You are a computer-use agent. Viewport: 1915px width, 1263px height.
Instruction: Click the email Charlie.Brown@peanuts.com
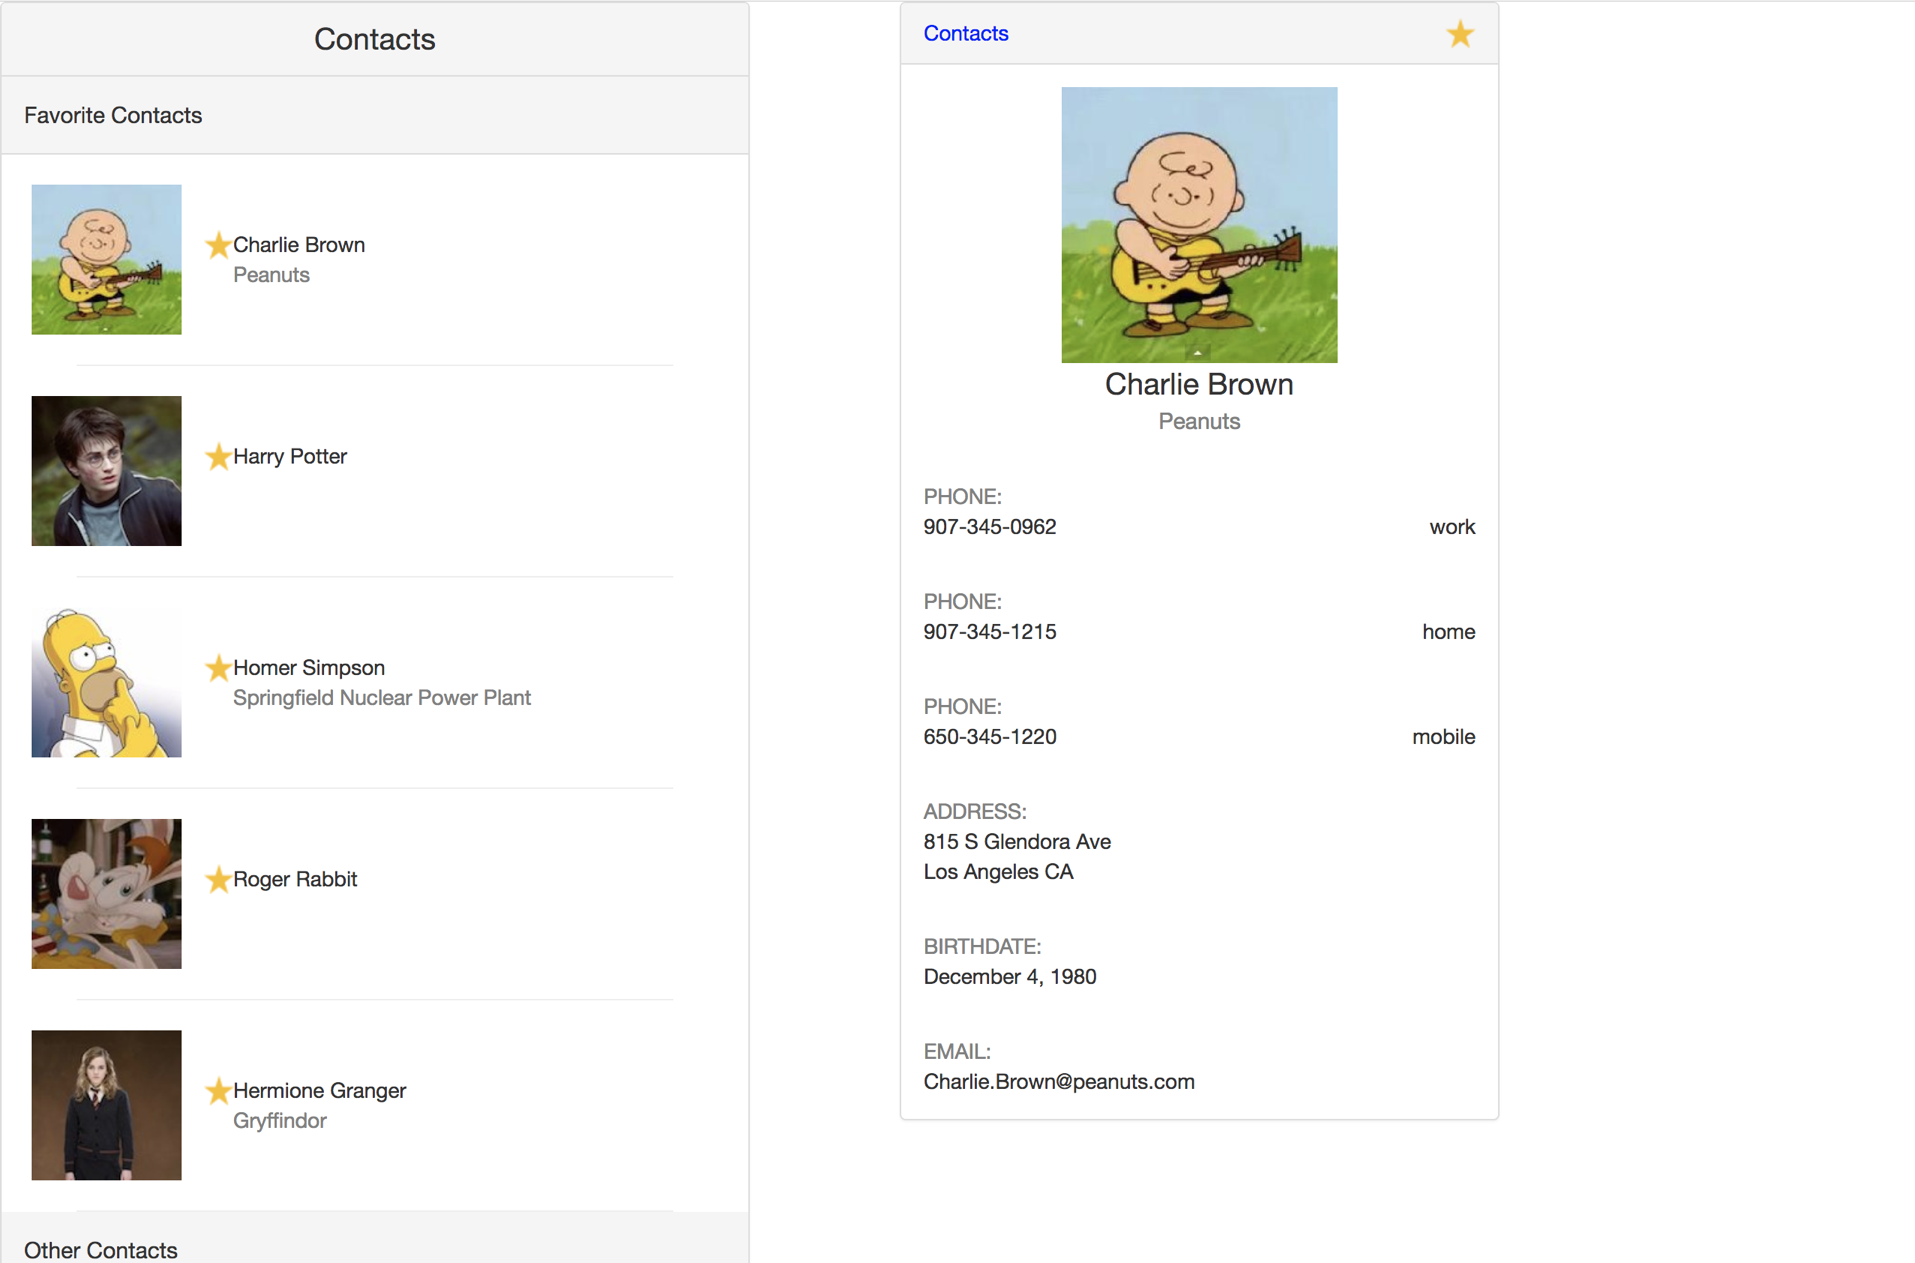pos(1059,1082)
